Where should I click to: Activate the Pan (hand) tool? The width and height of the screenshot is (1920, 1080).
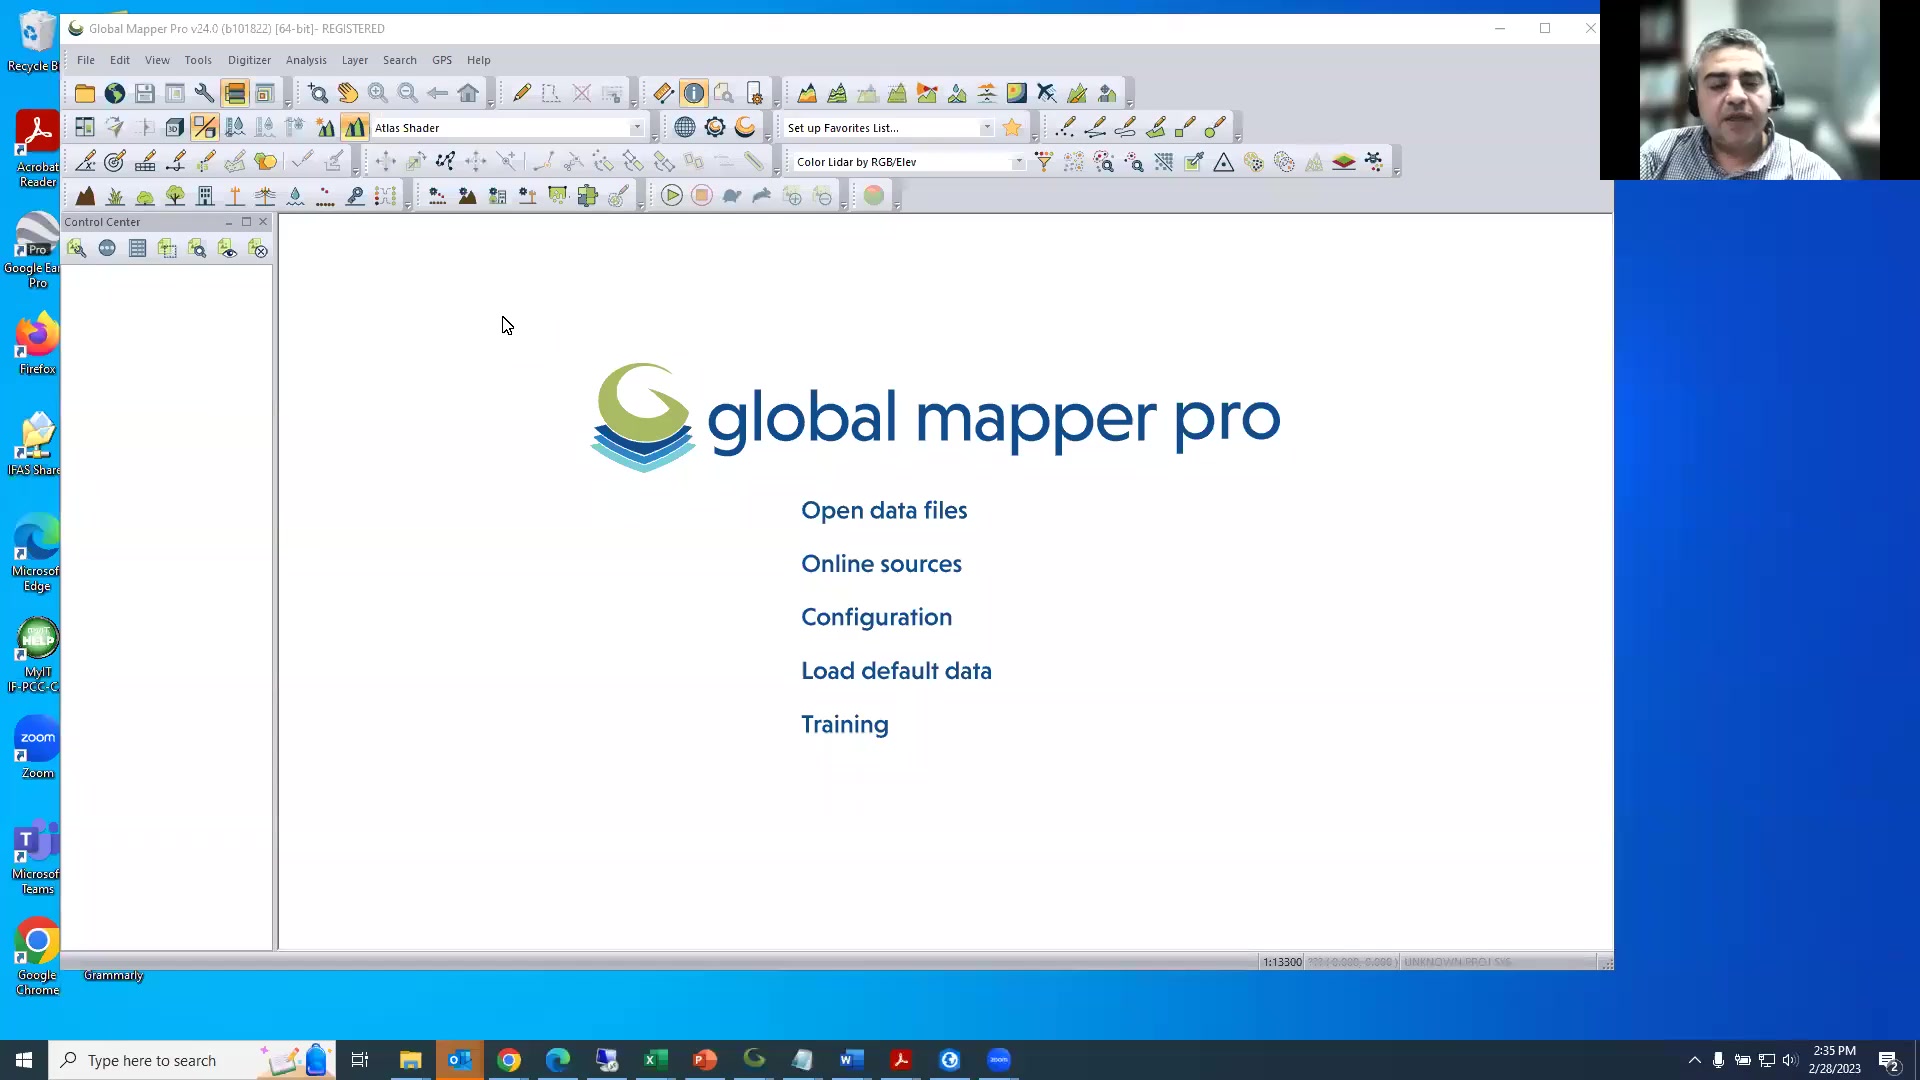[348, 92]
